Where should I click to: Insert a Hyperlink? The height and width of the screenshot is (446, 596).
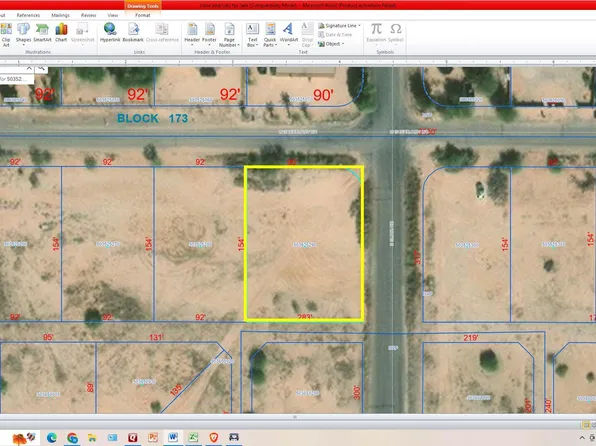110,33
